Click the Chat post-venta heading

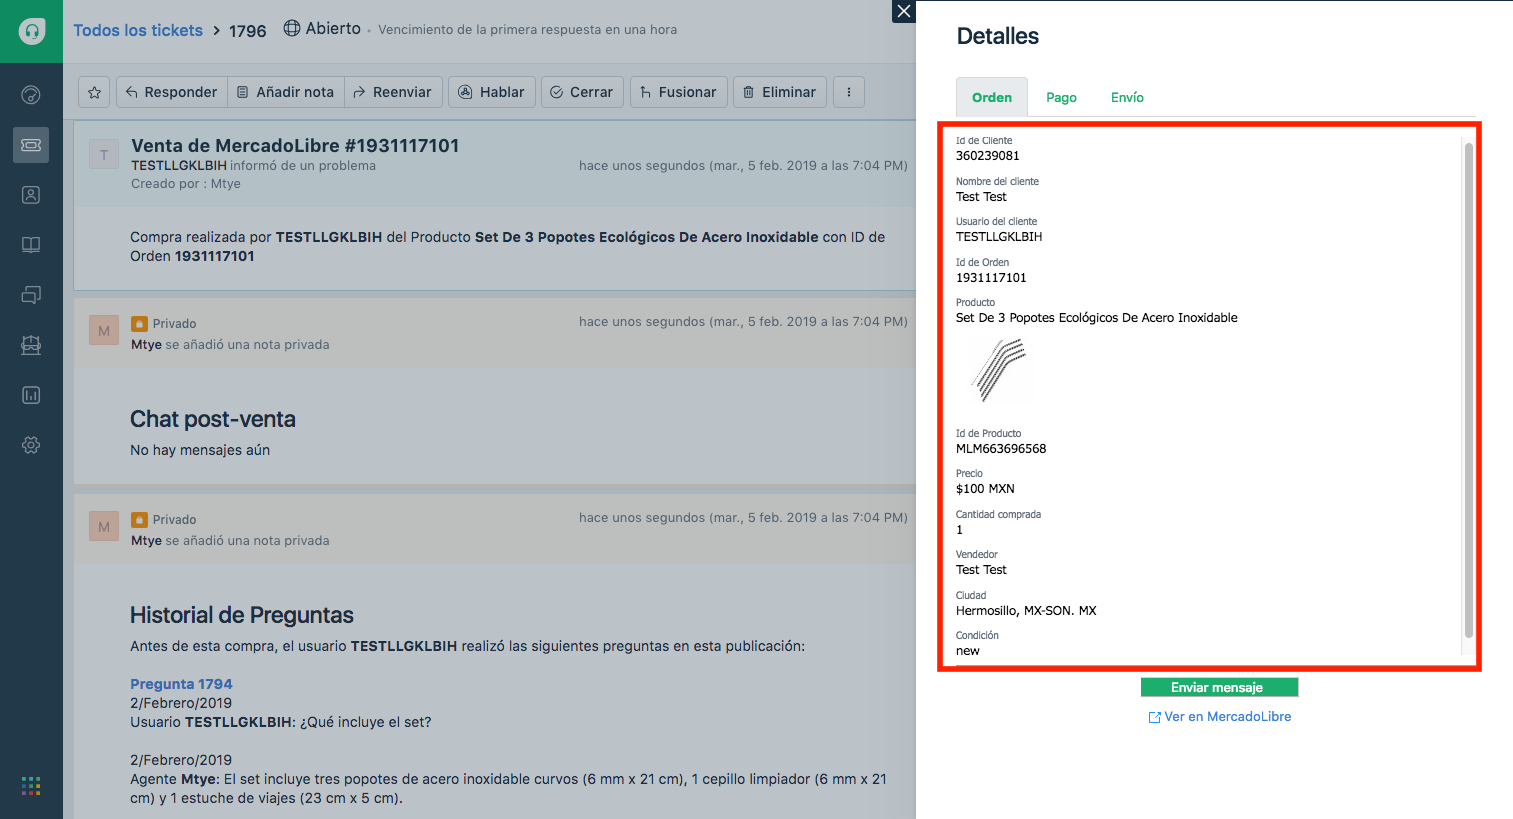point(213,419)
